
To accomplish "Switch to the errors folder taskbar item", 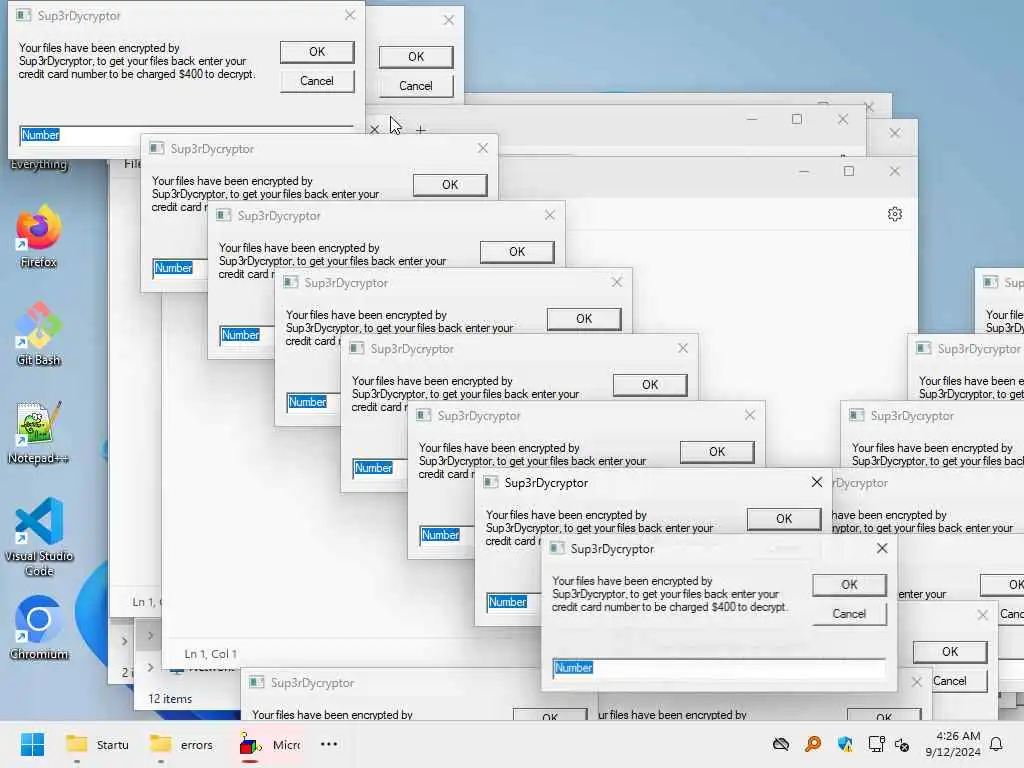I will tap(182, 744).
